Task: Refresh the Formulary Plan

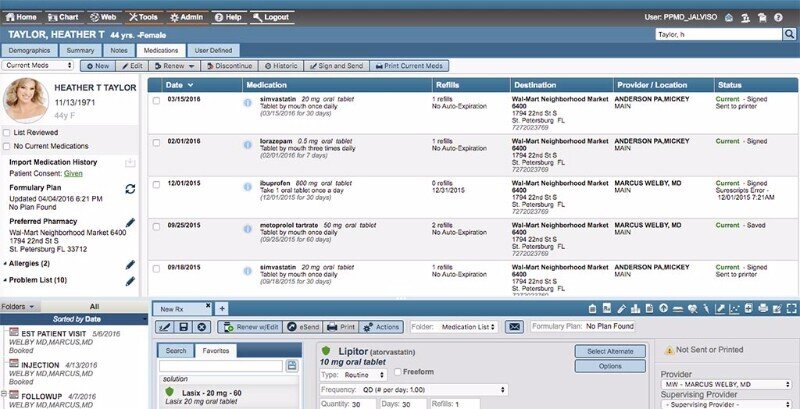Action: 130,189
